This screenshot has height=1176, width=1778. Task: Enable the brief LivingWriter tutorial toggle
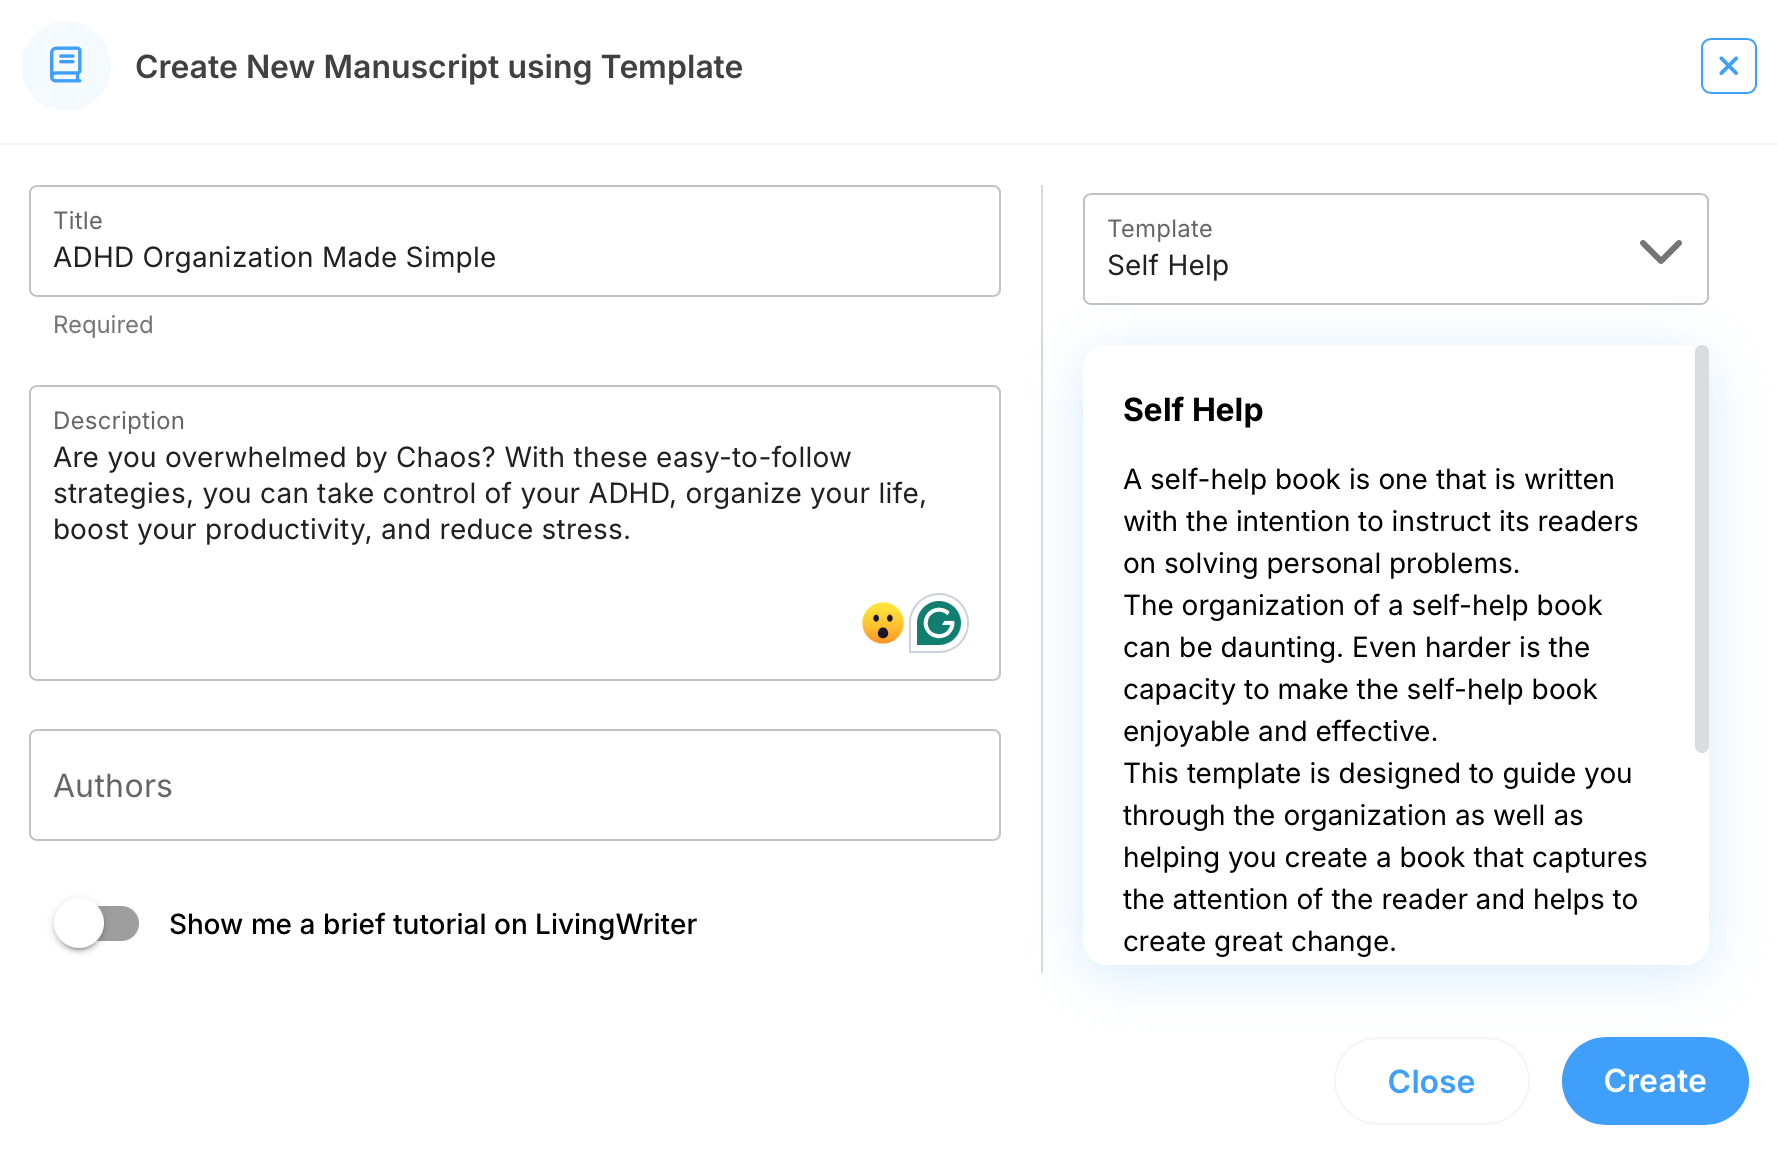(97, 924)
